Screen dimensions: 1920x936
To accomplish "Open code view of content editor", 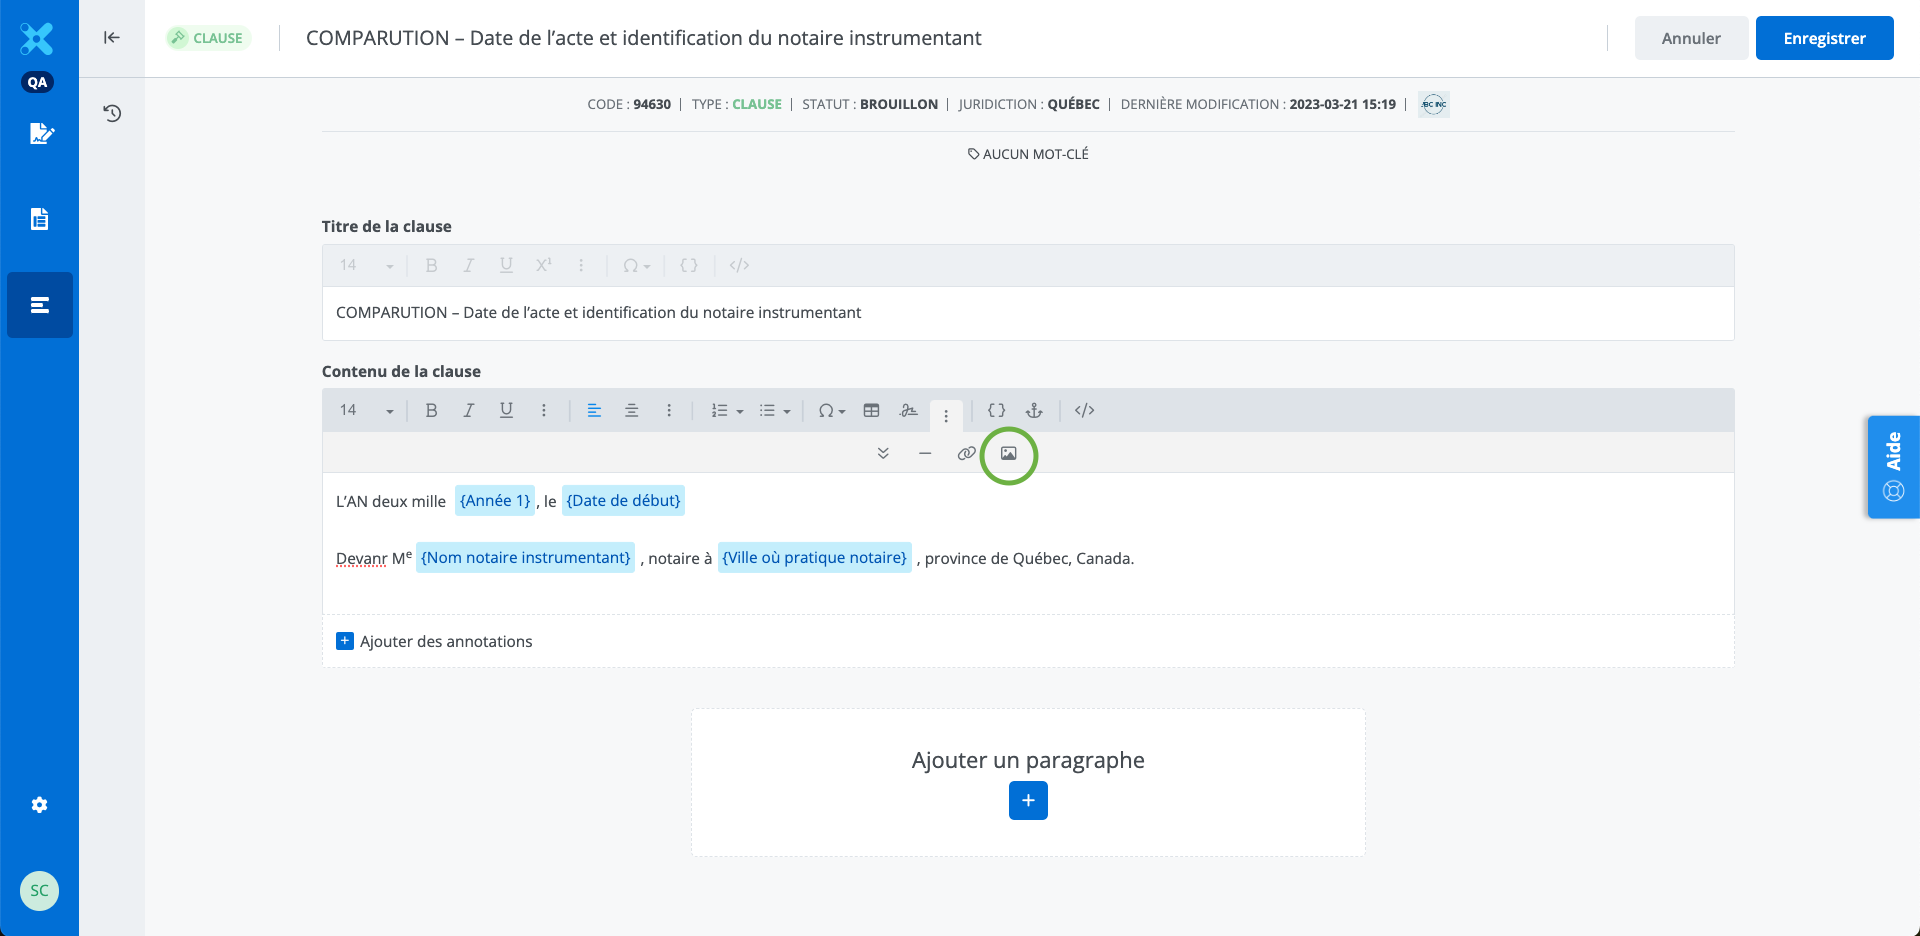I will click(x=1084, y=411).
